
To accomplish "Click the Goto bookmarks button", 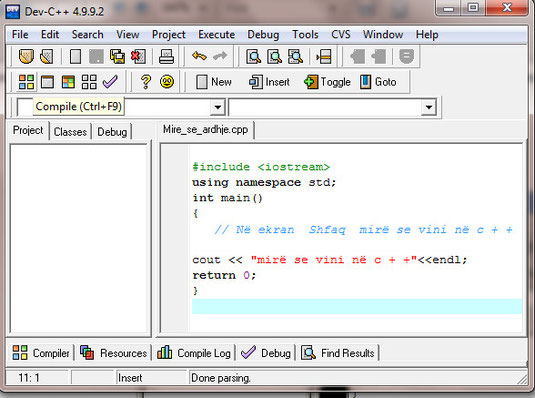I will click(378, 82).
